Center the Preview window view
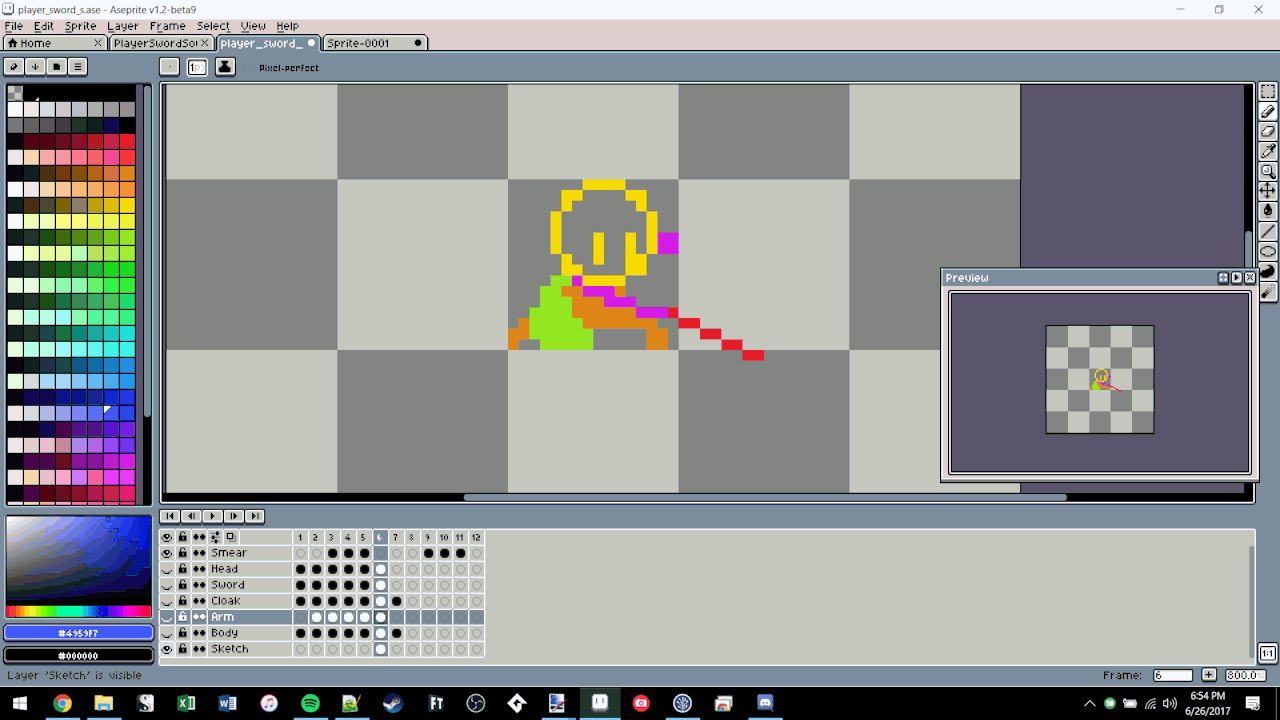The image size is (1280, 720). pos(1223,278)
